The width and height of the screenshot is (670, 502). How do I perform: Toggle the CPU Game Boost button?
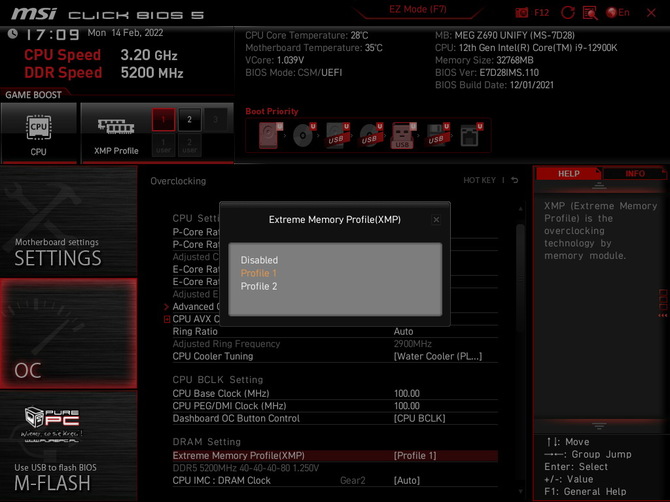click(39, 133)
